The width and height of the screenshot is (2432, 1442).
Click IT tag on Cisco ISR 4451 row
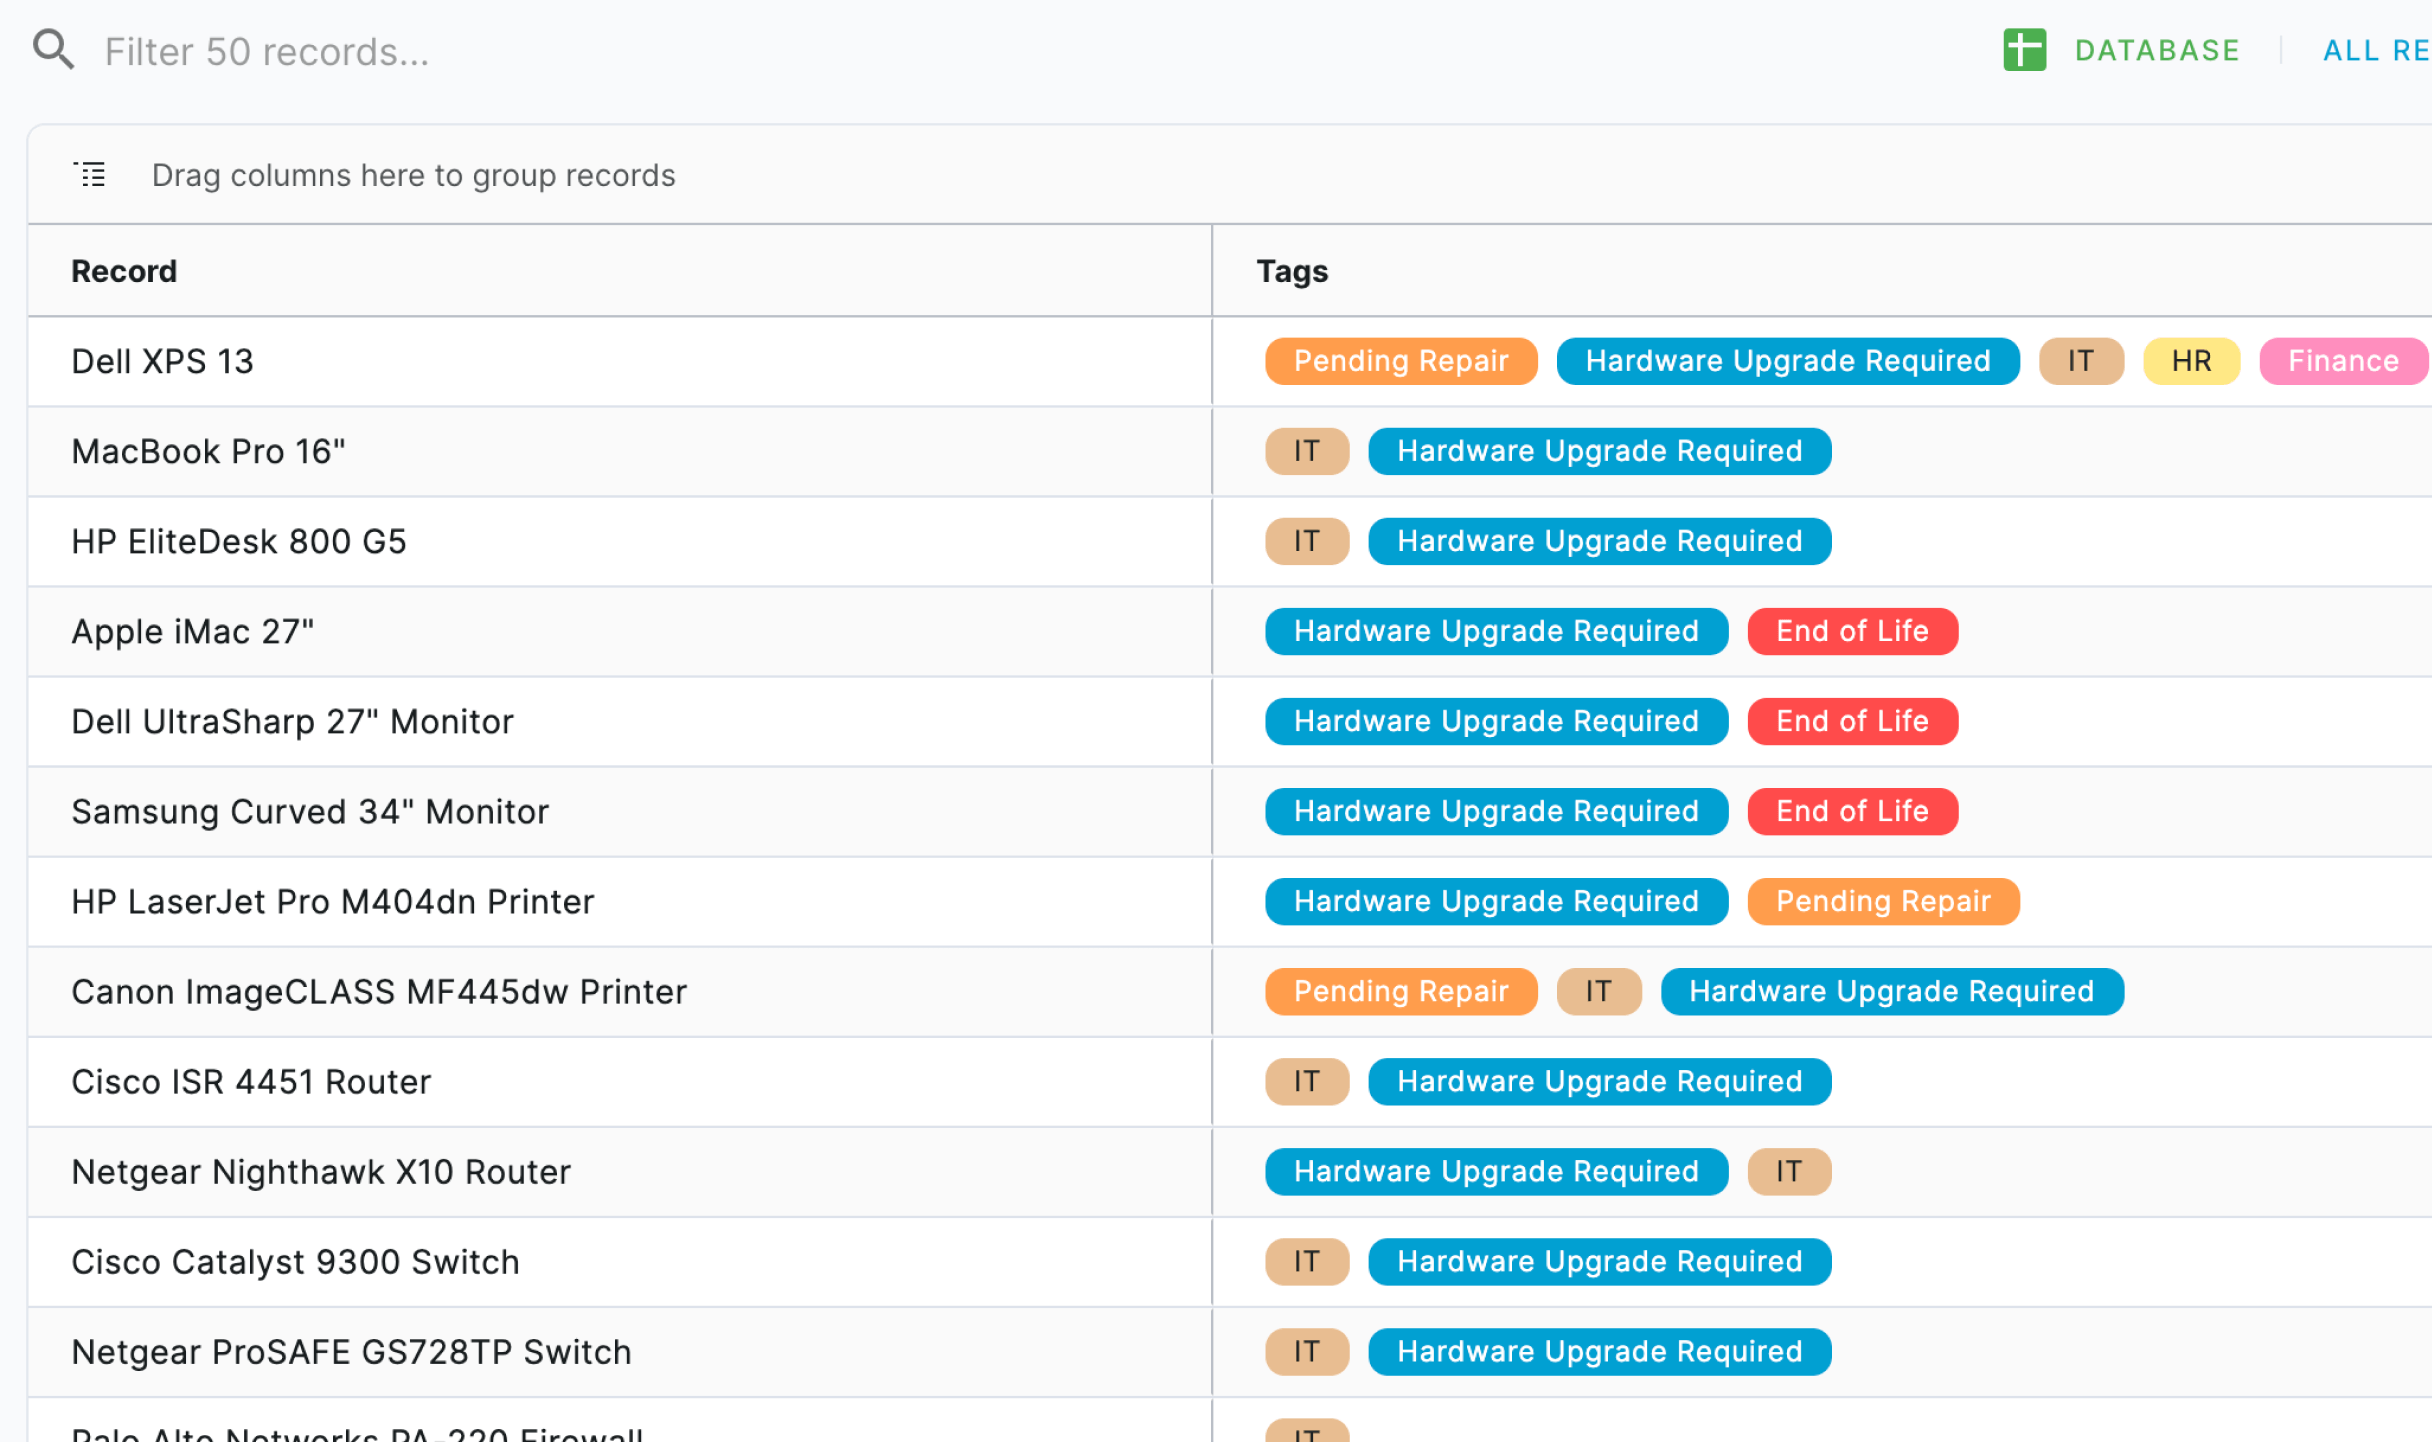point(1307,1081)
